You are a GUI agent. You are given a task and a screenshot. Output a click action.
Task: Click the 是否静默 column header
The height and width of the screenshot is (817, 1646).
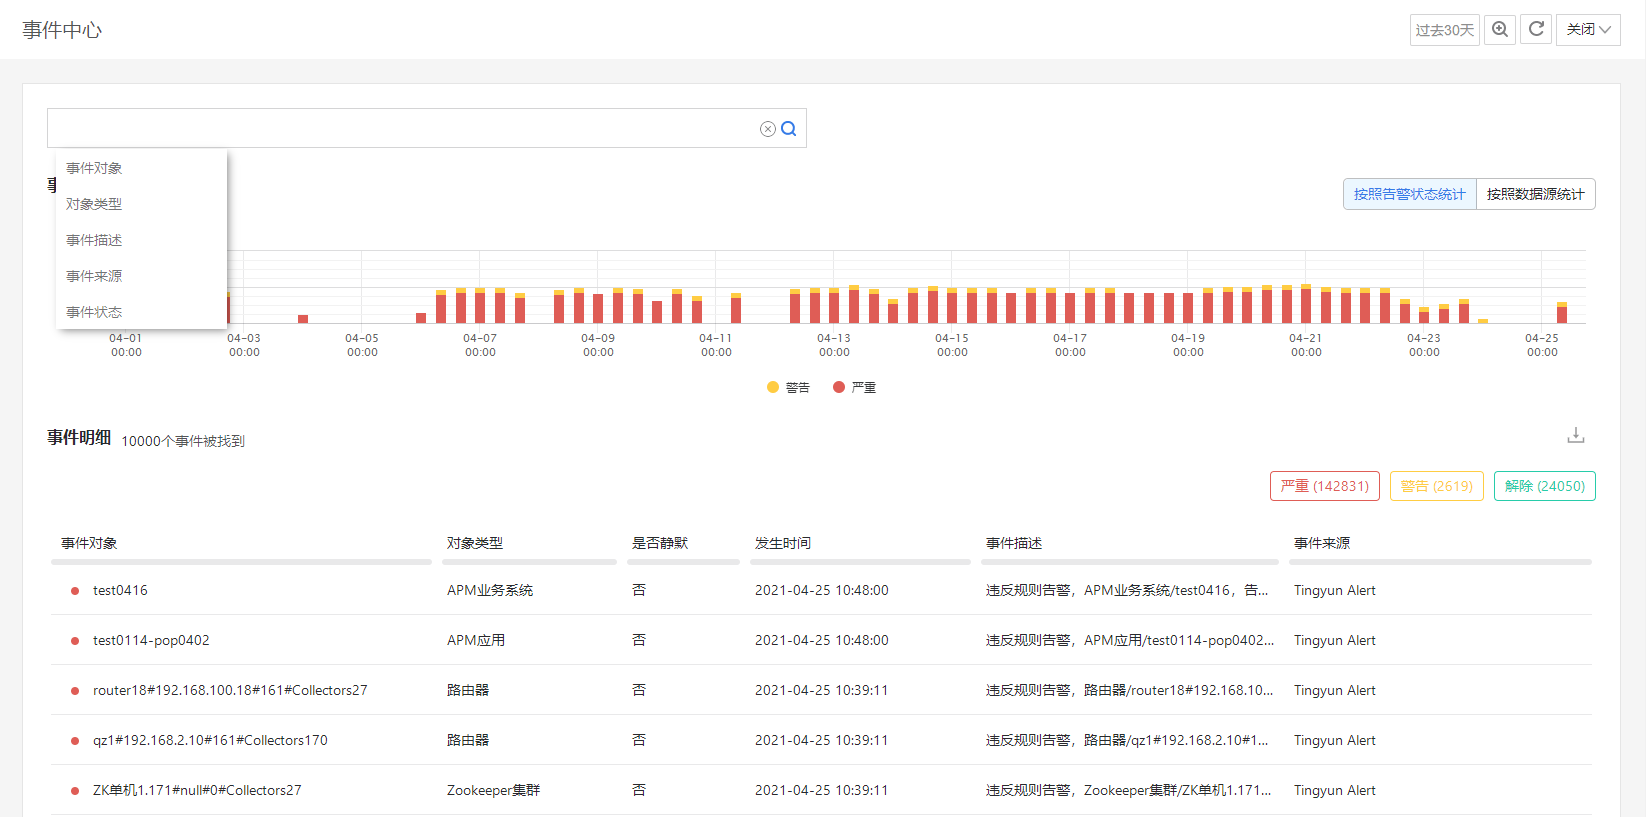click(660, 543)
